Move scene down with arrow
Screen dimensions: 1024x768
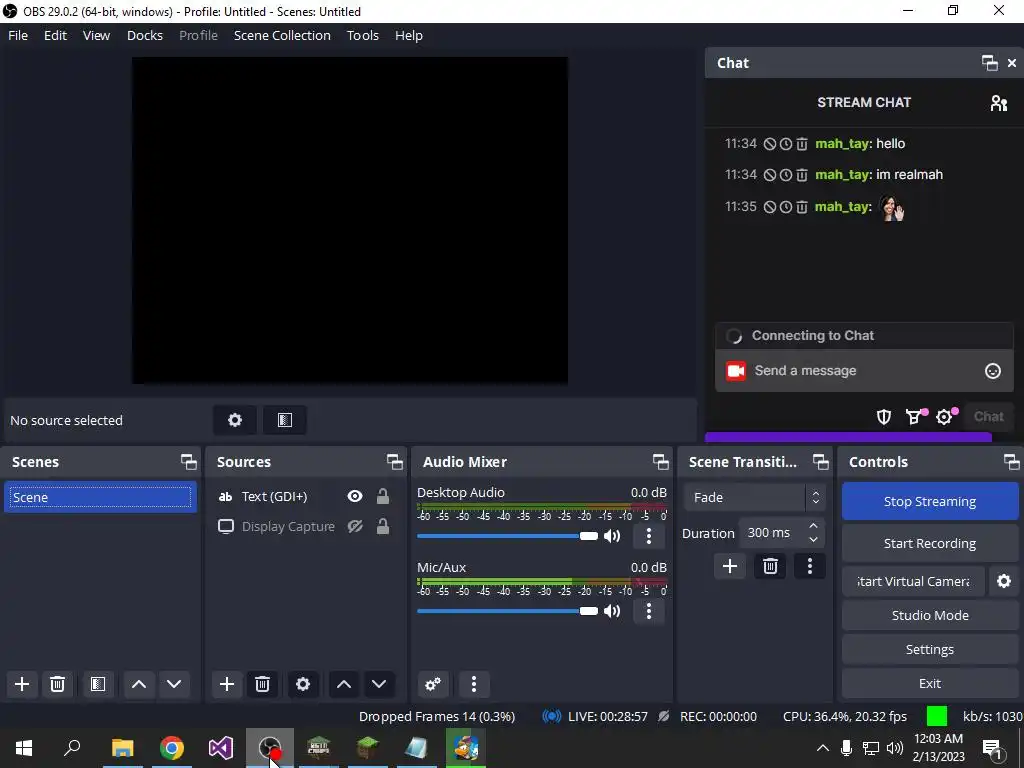[174, 684]
